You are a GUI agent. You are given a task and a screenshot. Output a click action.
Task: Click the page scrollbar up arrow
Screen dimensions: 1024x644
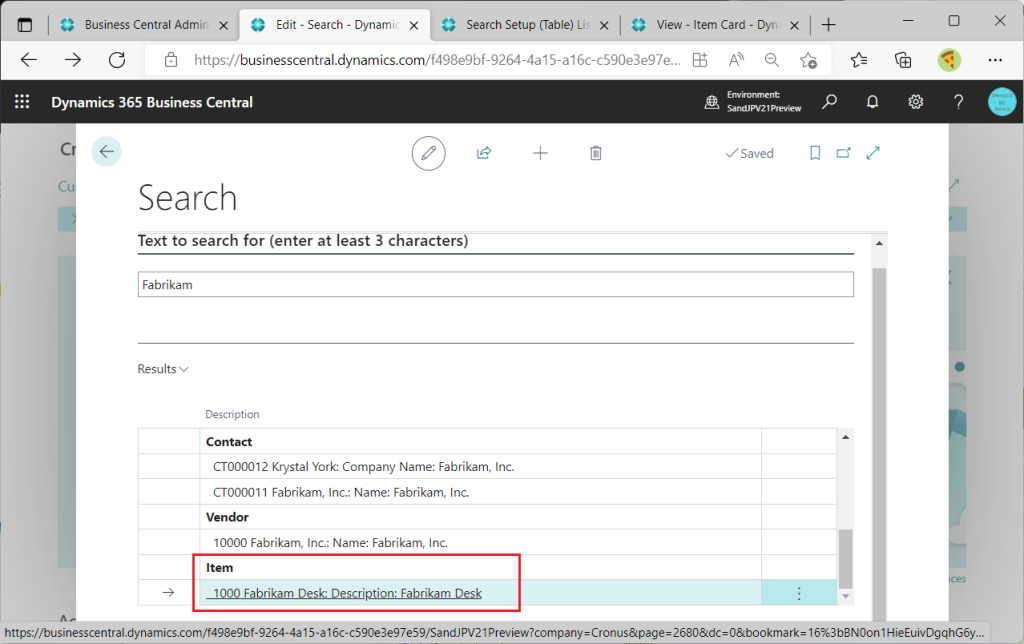pos(879,243)
